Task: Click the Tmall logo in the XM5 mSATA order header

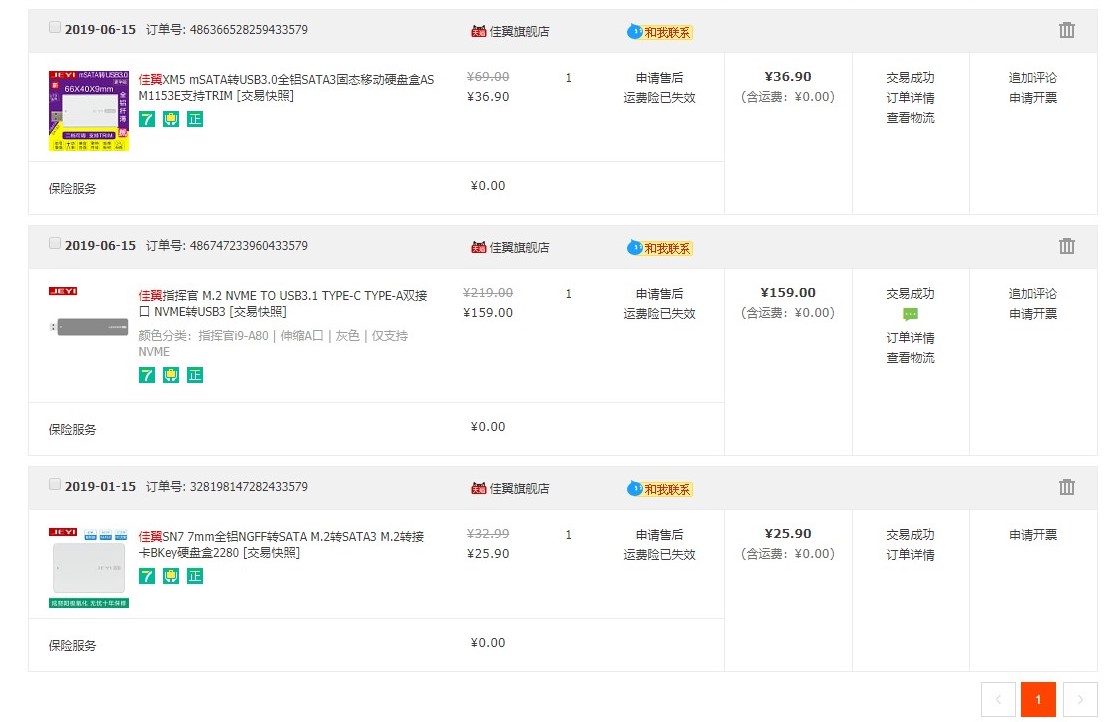Action: 479,31
